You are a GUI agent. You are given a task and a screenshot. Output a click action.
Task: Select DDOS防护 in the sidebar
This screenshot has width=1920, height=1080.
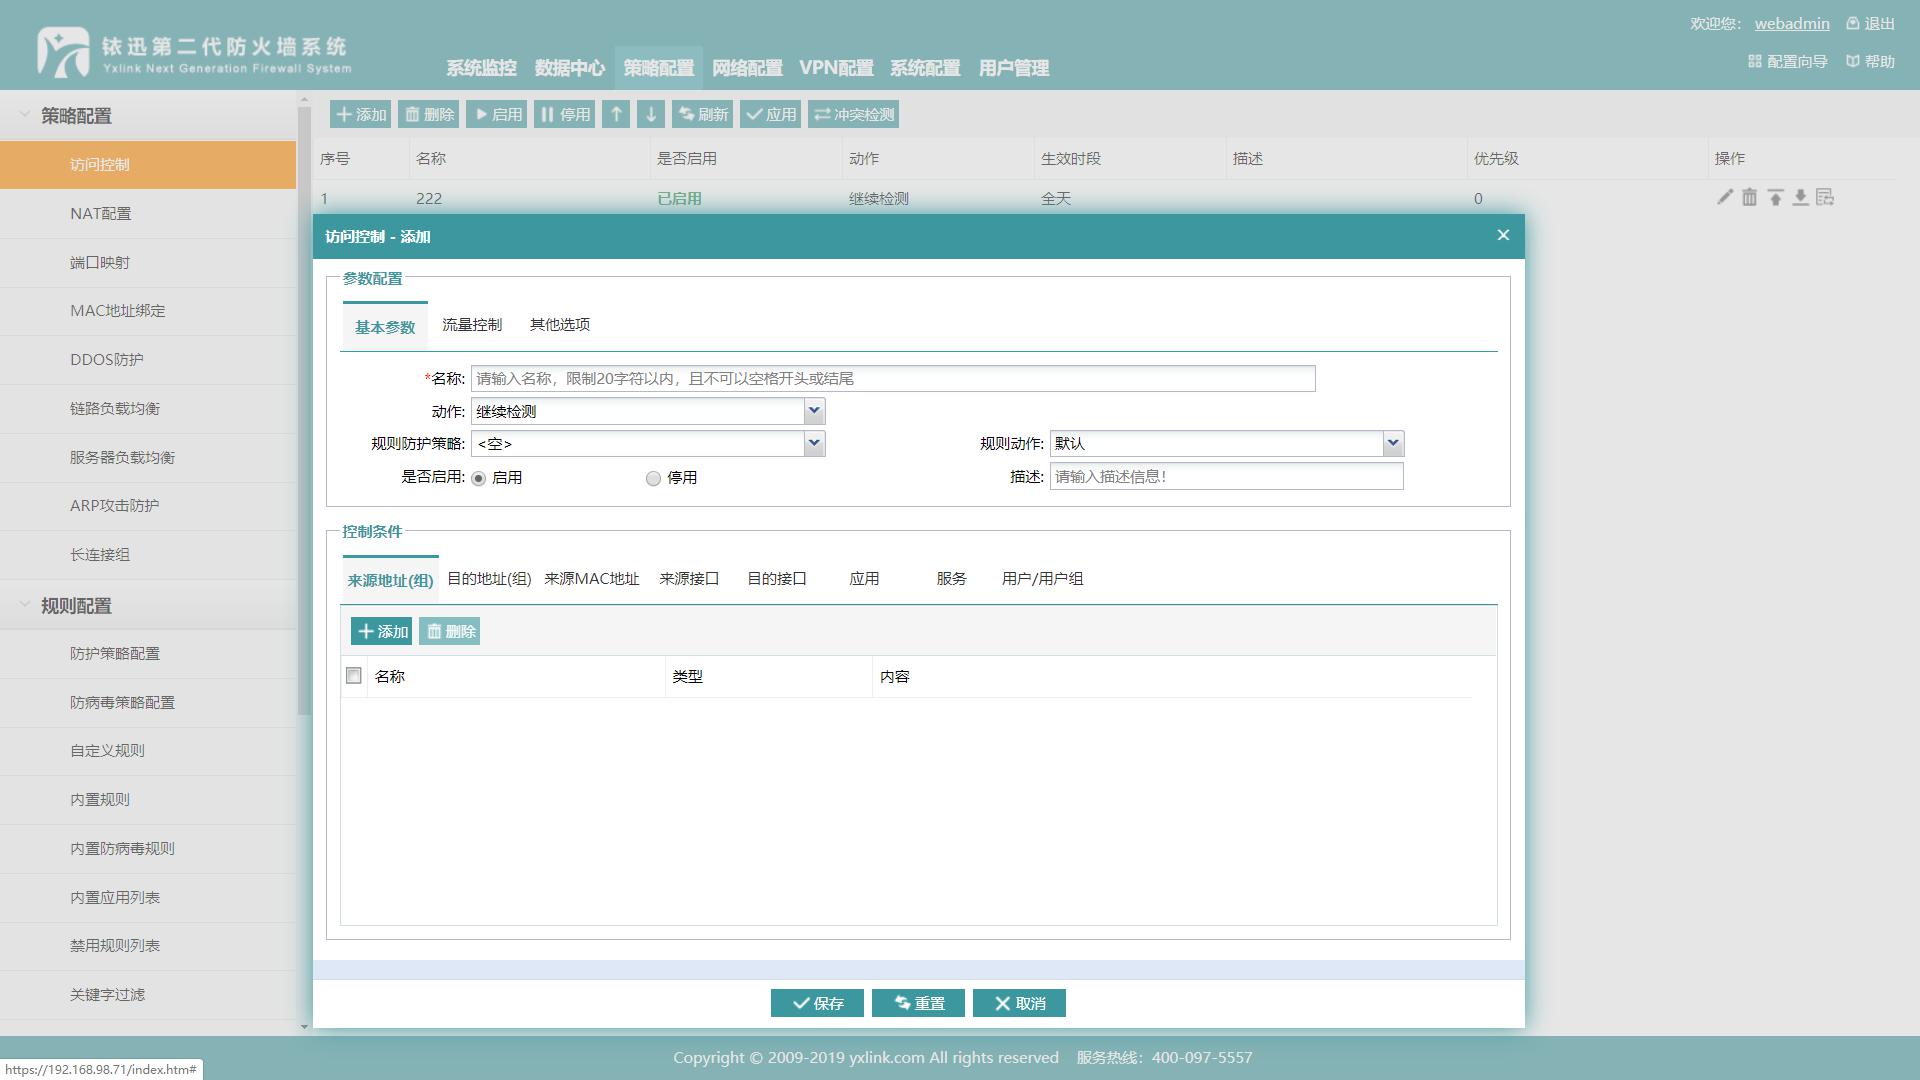tap(148, 359)
